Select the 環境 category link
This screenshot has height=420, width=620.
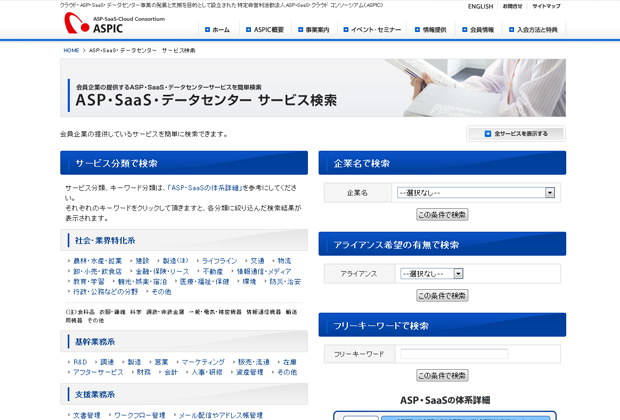click(x=249, y=282)
